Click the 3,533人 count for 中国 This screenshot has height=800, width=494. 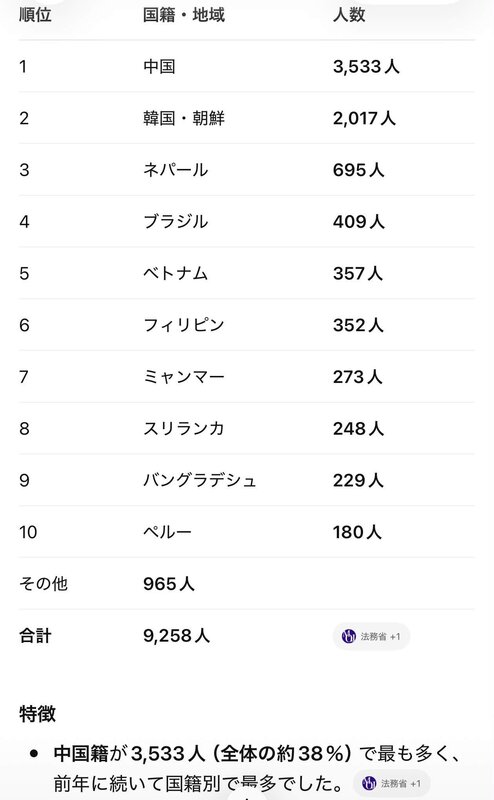pyautogui.click(x=366, y=66)
